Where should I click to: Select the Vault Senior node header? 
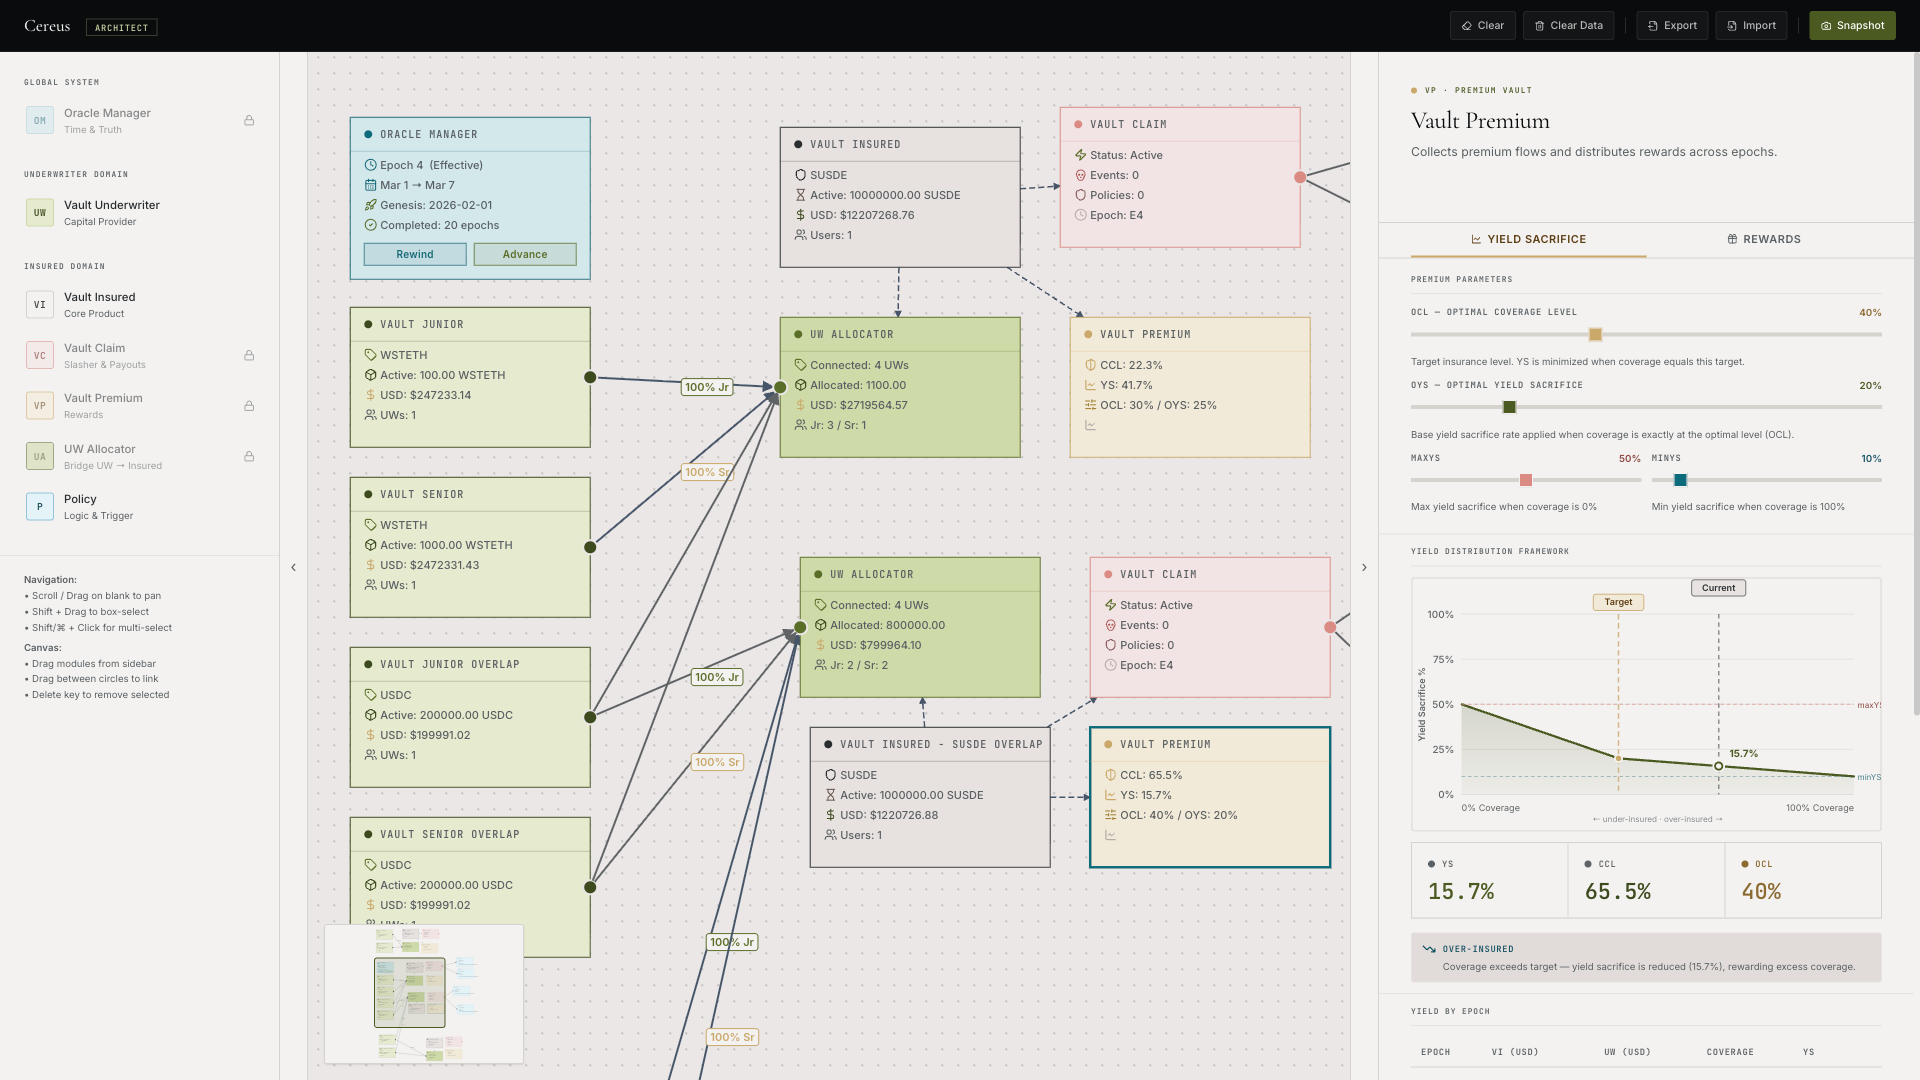[x=470, y=494]
